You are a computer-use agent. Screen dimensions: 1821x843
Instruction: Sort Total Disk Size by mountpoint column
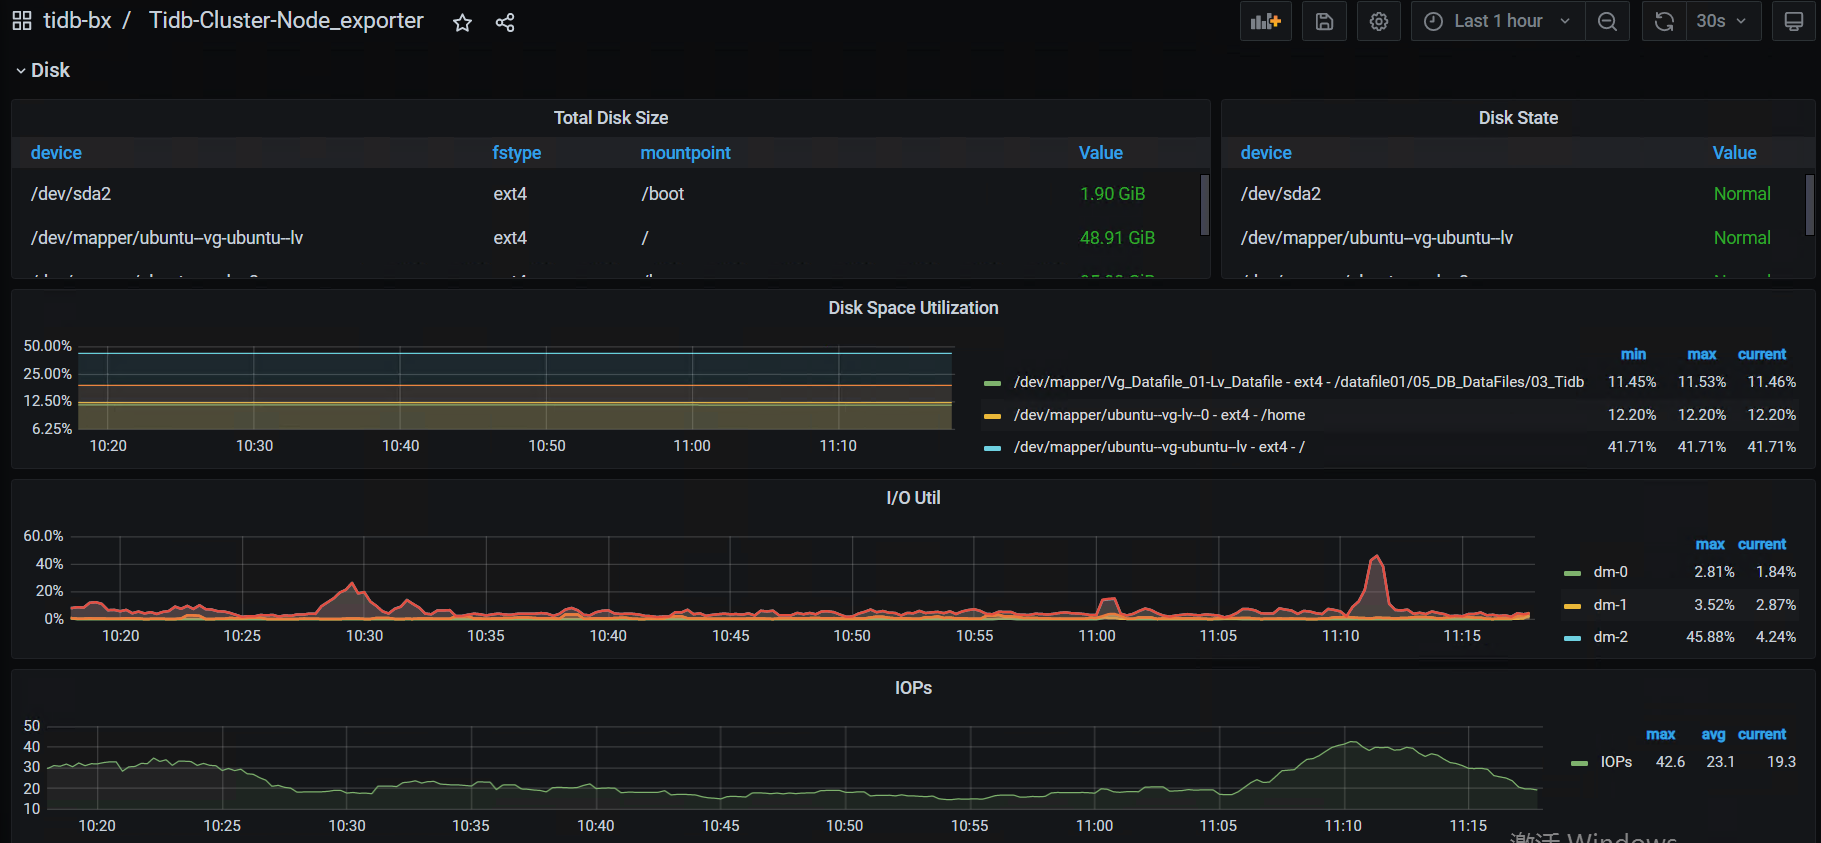(x=685, y=153)
